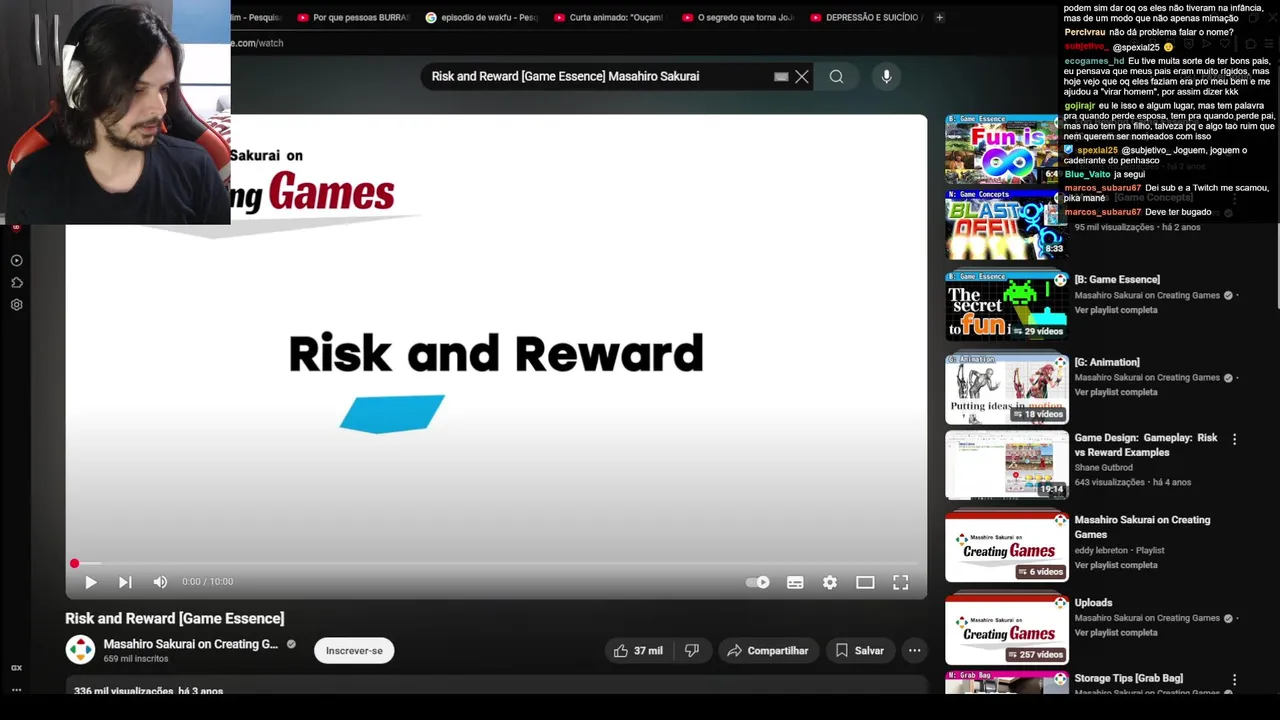Open the 6 vídeos playlist thumbnail
This screenshot has height=720, width=1280.
click(x=1006, y=547)
